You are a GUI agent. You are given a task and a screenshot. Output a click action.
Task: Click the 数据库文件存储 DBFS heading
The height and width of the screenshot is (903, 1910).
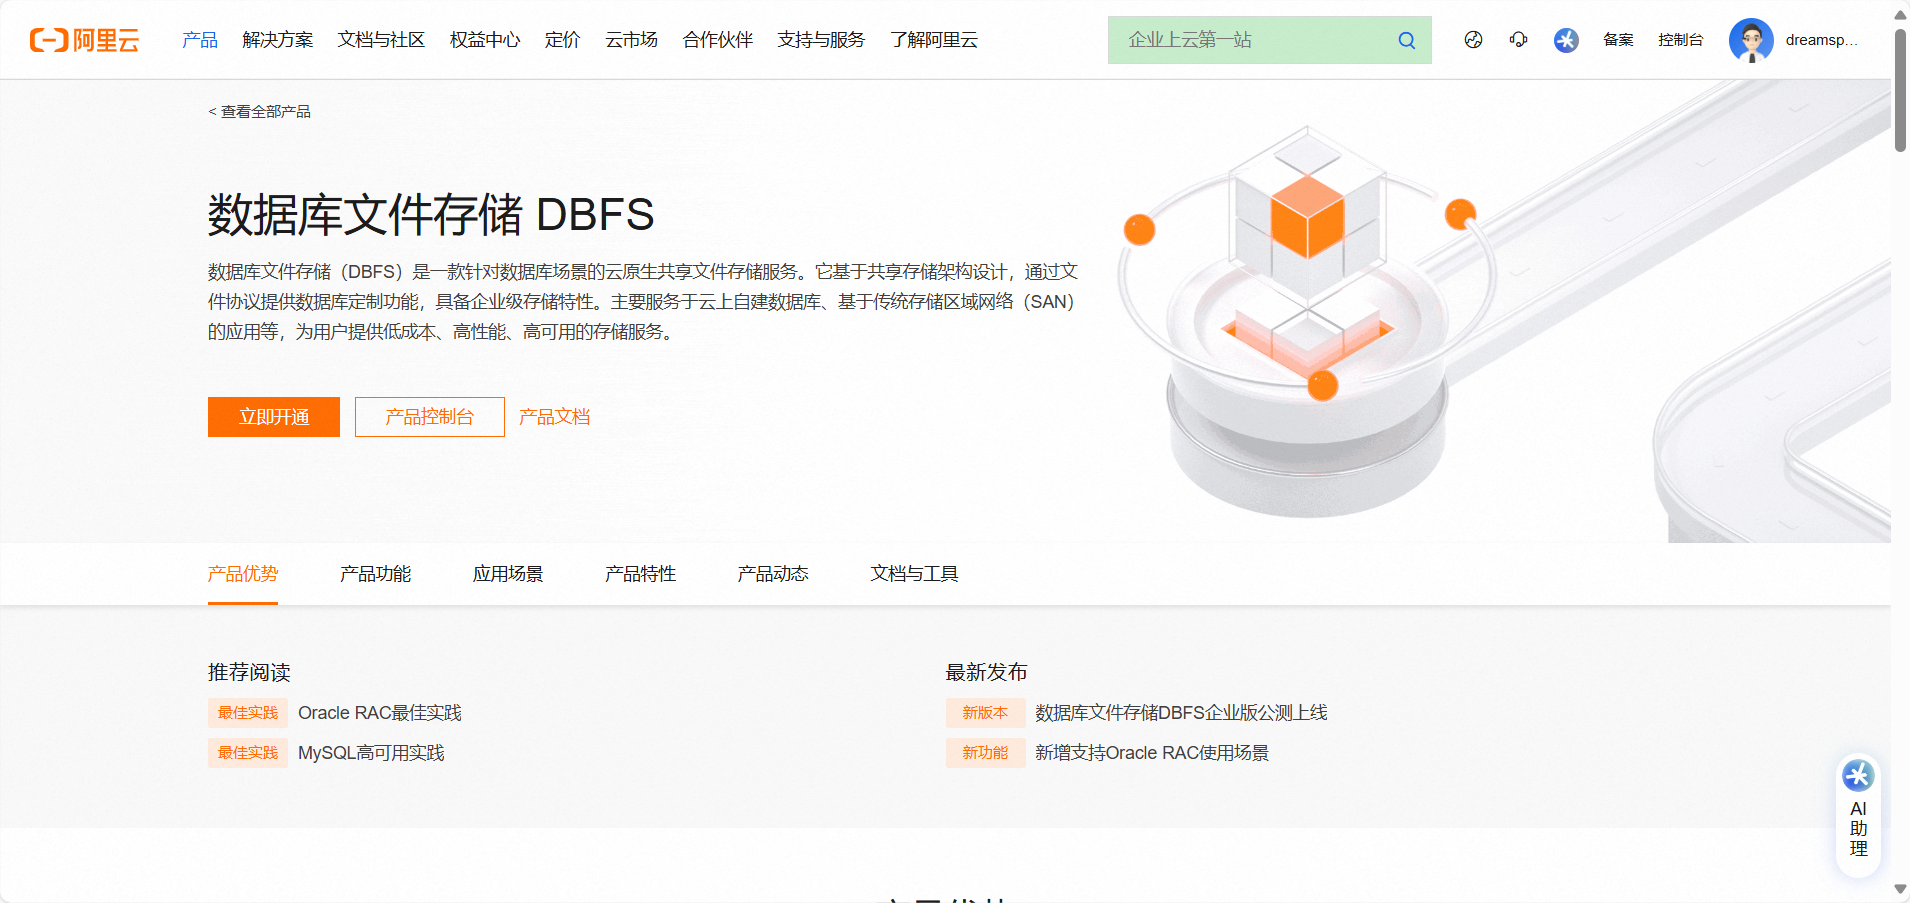click(x=431, y=215)
